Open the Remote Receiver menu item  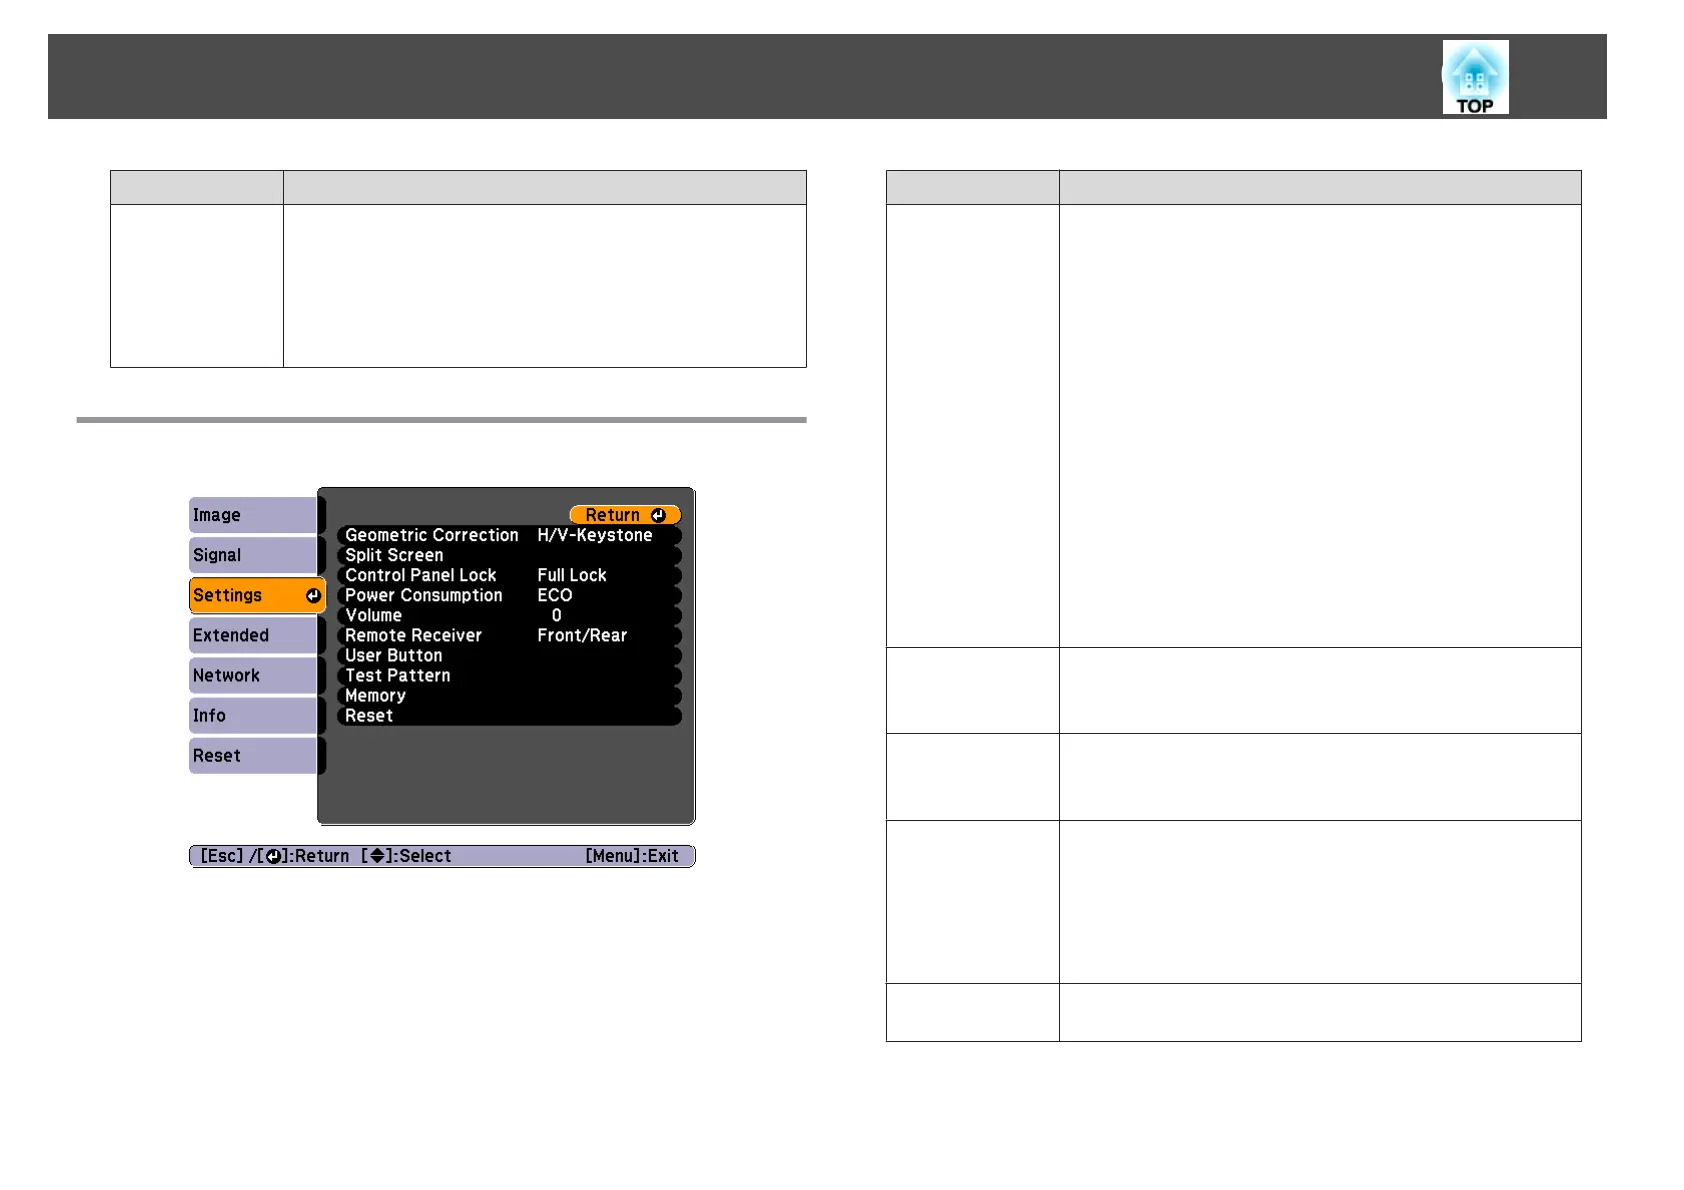pos(509,635)
